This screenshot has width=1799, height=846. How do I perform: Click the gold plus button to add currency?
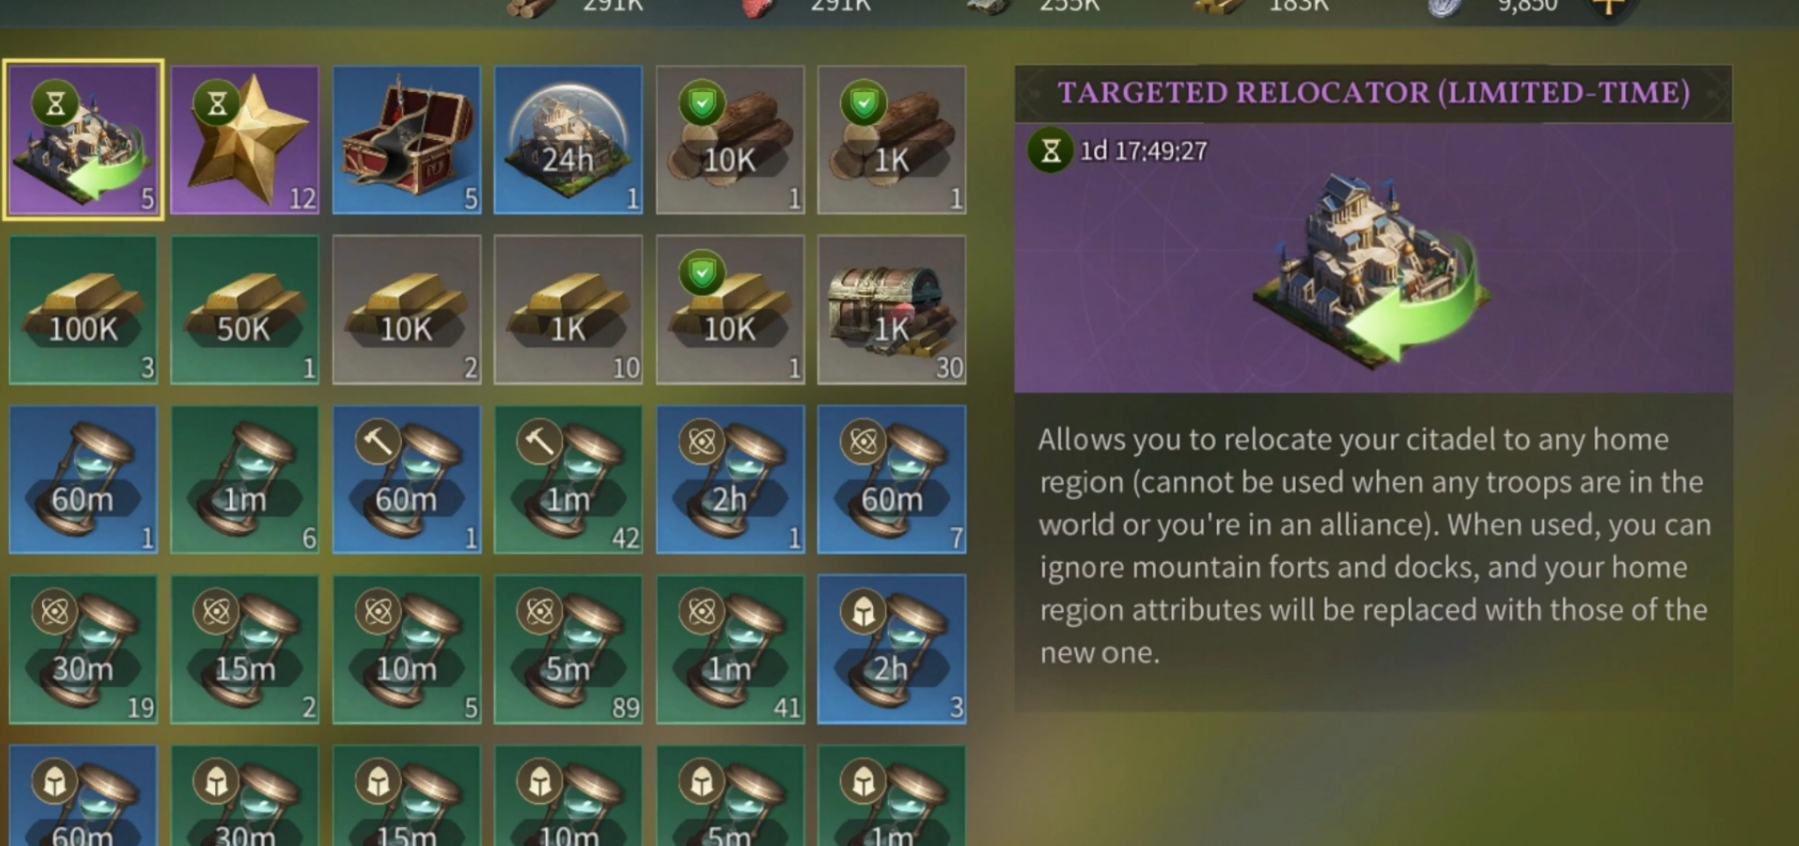[x=1608, y=6]
